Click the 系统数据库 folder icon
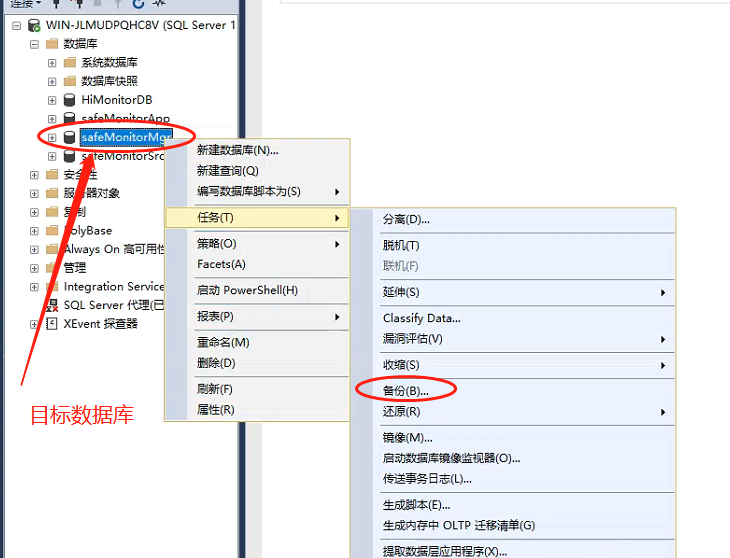730x558 pixels. coord(69,63)
